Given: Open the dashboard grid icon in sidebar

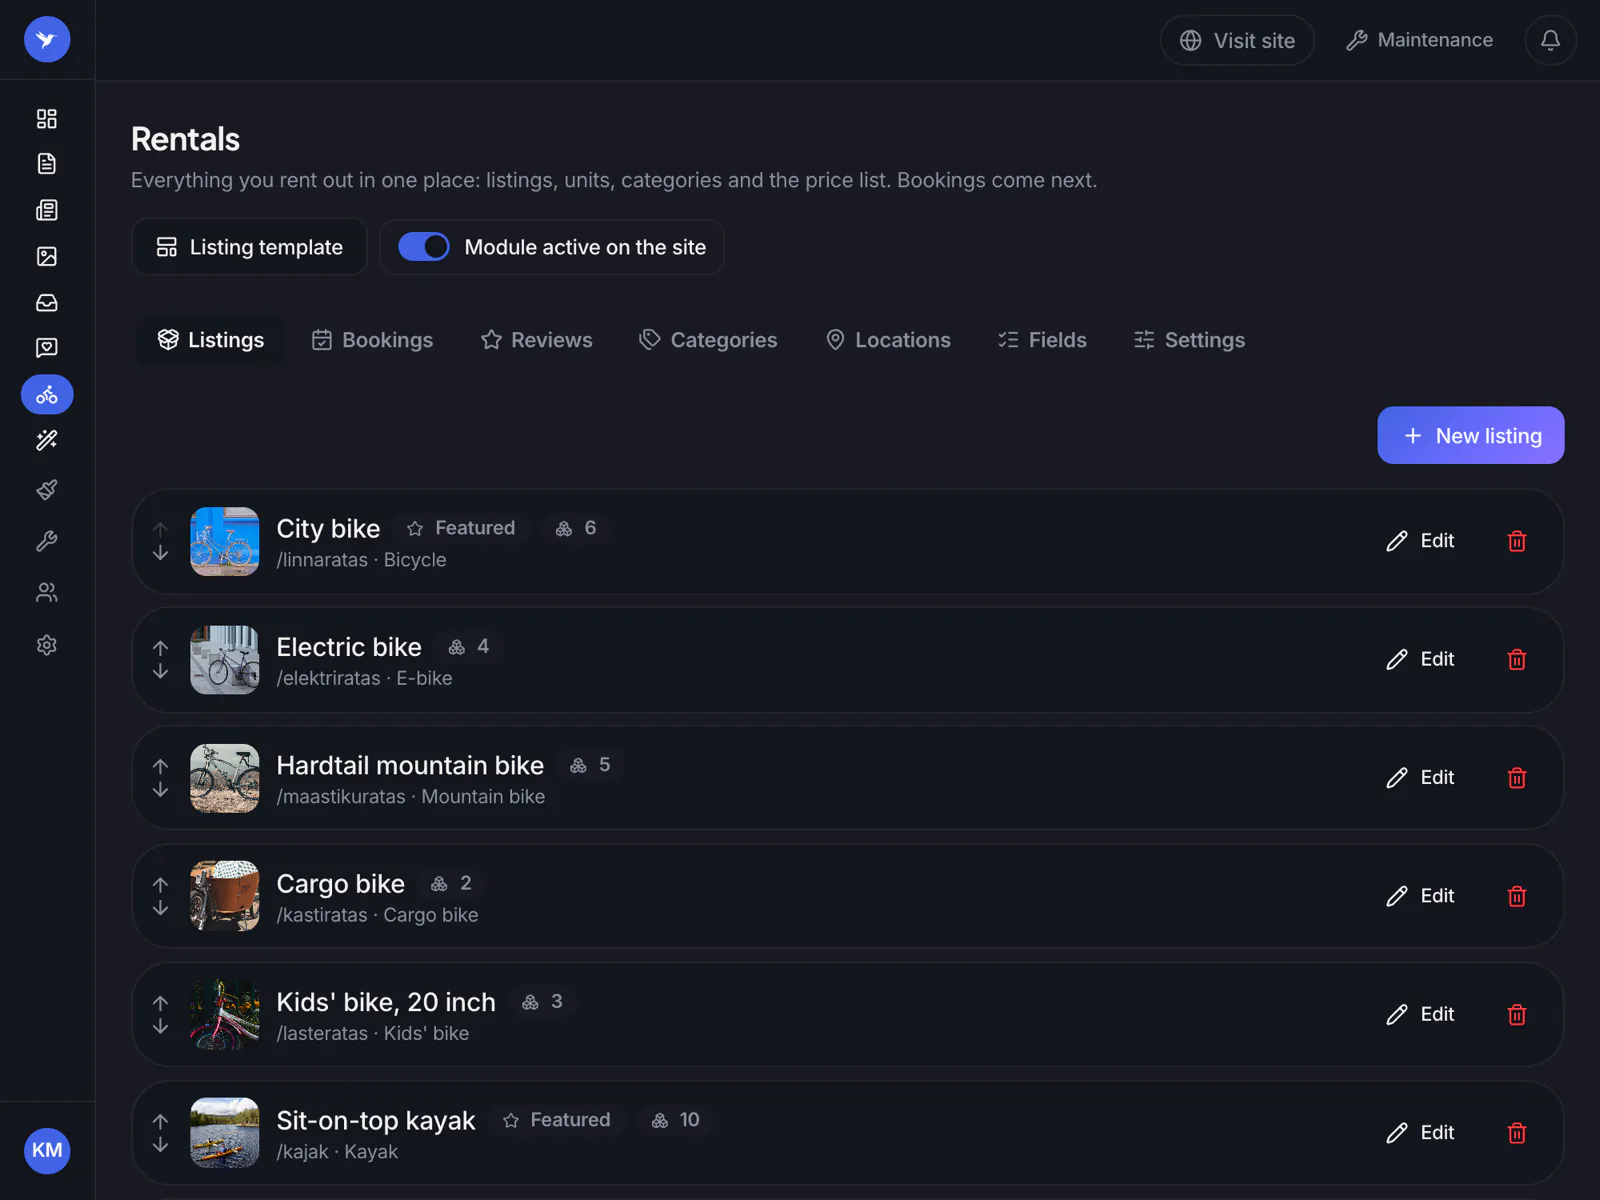Looking at the screenshot, I should point(47,119).
